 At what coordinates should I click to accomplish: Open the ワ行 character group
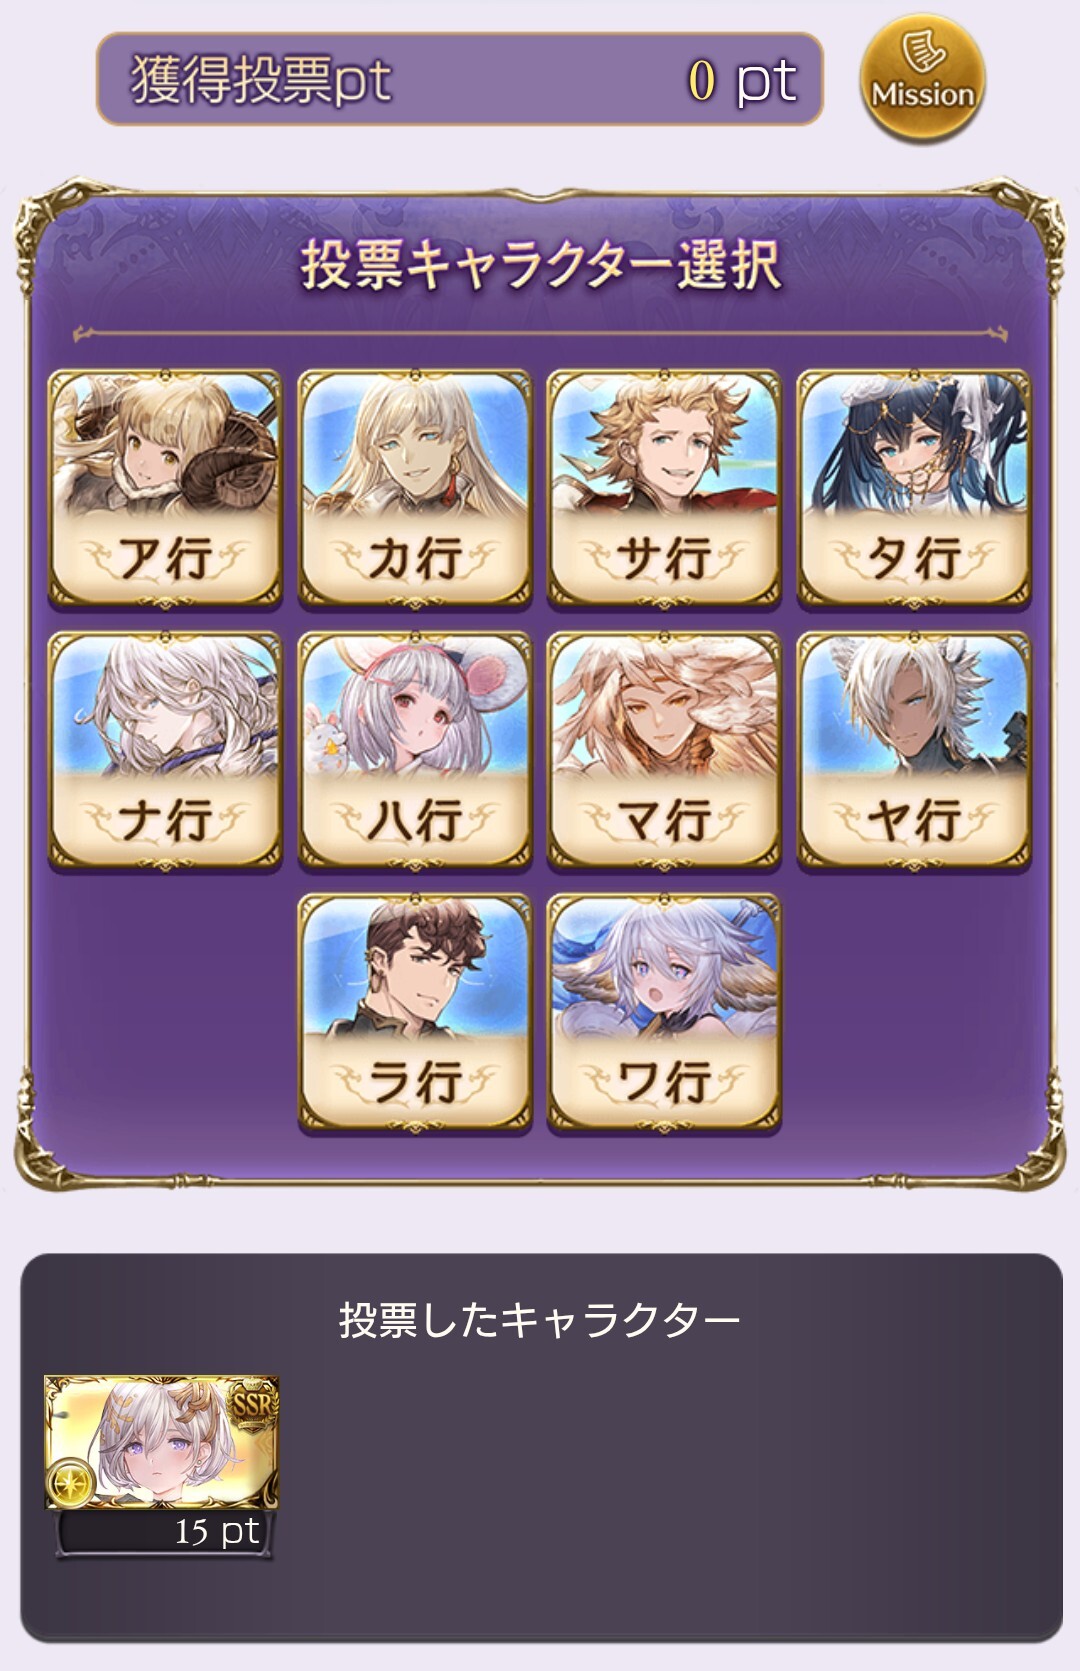tap(664, 1012)
